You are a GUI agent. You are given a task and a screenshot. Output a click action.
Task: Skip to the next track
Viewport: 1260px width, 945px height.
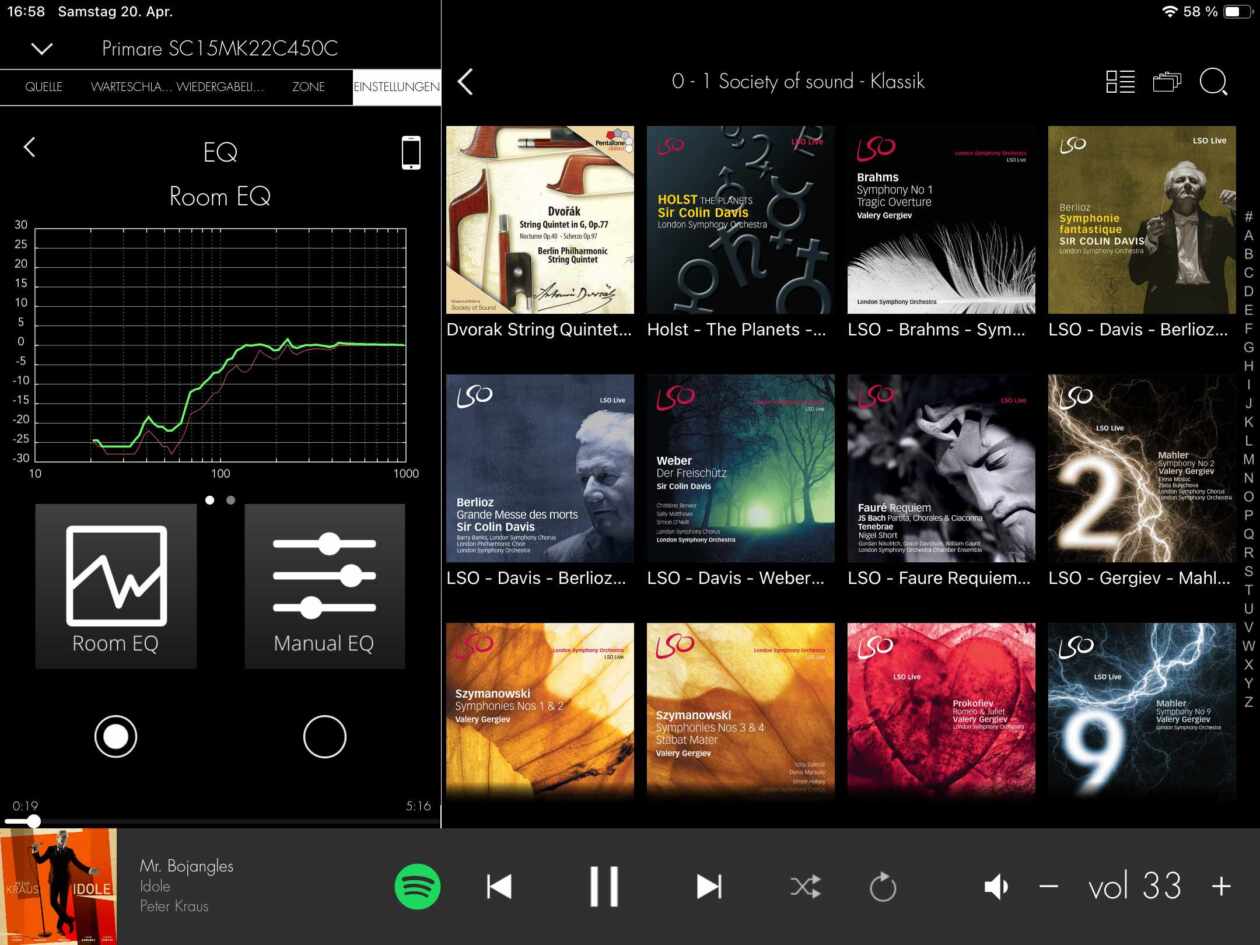(709, 886)
